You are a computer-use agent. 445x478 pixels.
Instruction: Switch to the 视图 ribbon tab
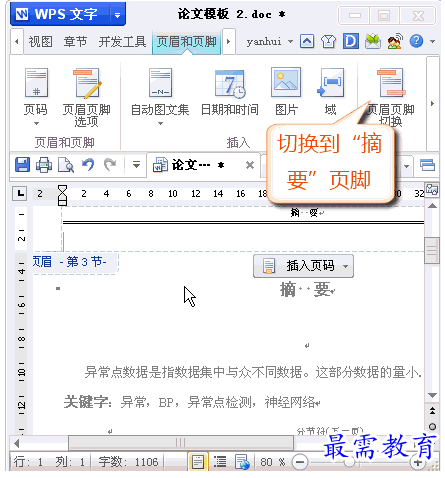(x=40, y=42)
